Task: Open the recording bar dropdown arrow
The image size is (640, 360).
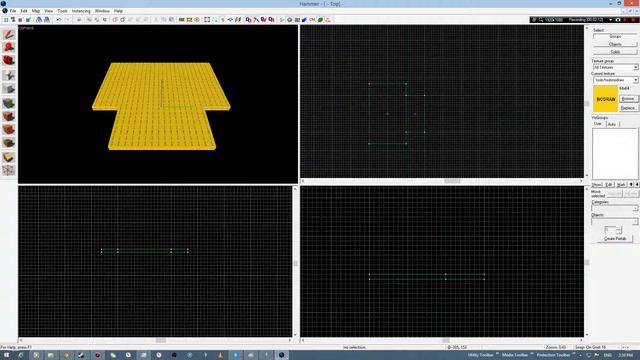Action: [611, 20]
